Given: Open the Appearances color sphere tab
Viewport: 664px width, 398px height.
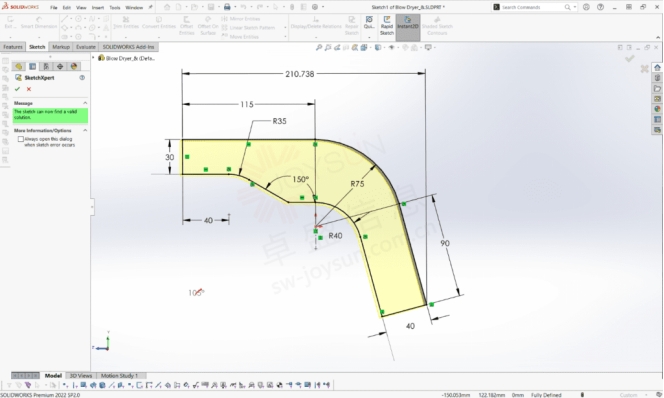Looking at the screenshot, I should click(x=74, y=66).
